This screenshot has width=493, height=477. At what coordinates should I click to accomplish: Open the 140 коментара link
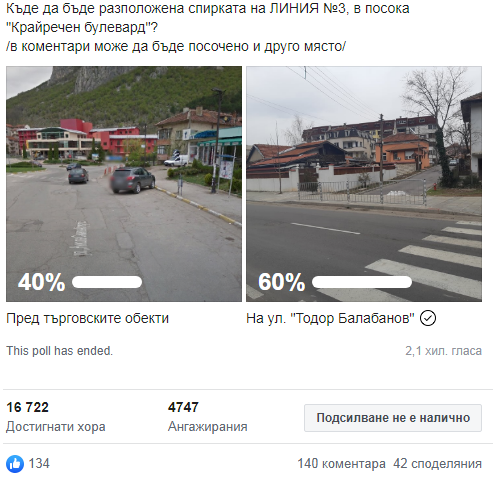pyautogui.click(x=341, y=464)
